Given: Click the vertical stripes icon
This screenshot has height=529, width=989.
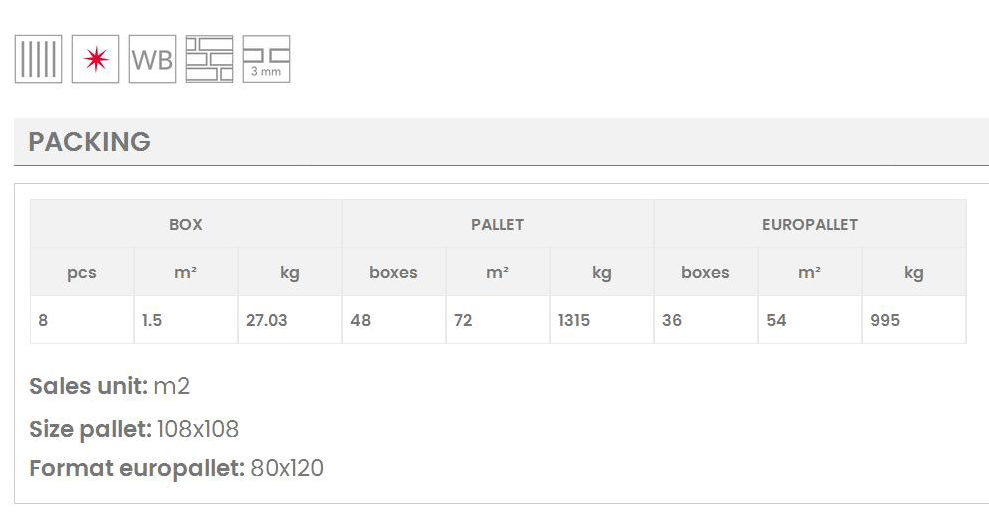Looking at the screenshot, I should point(38,60).
